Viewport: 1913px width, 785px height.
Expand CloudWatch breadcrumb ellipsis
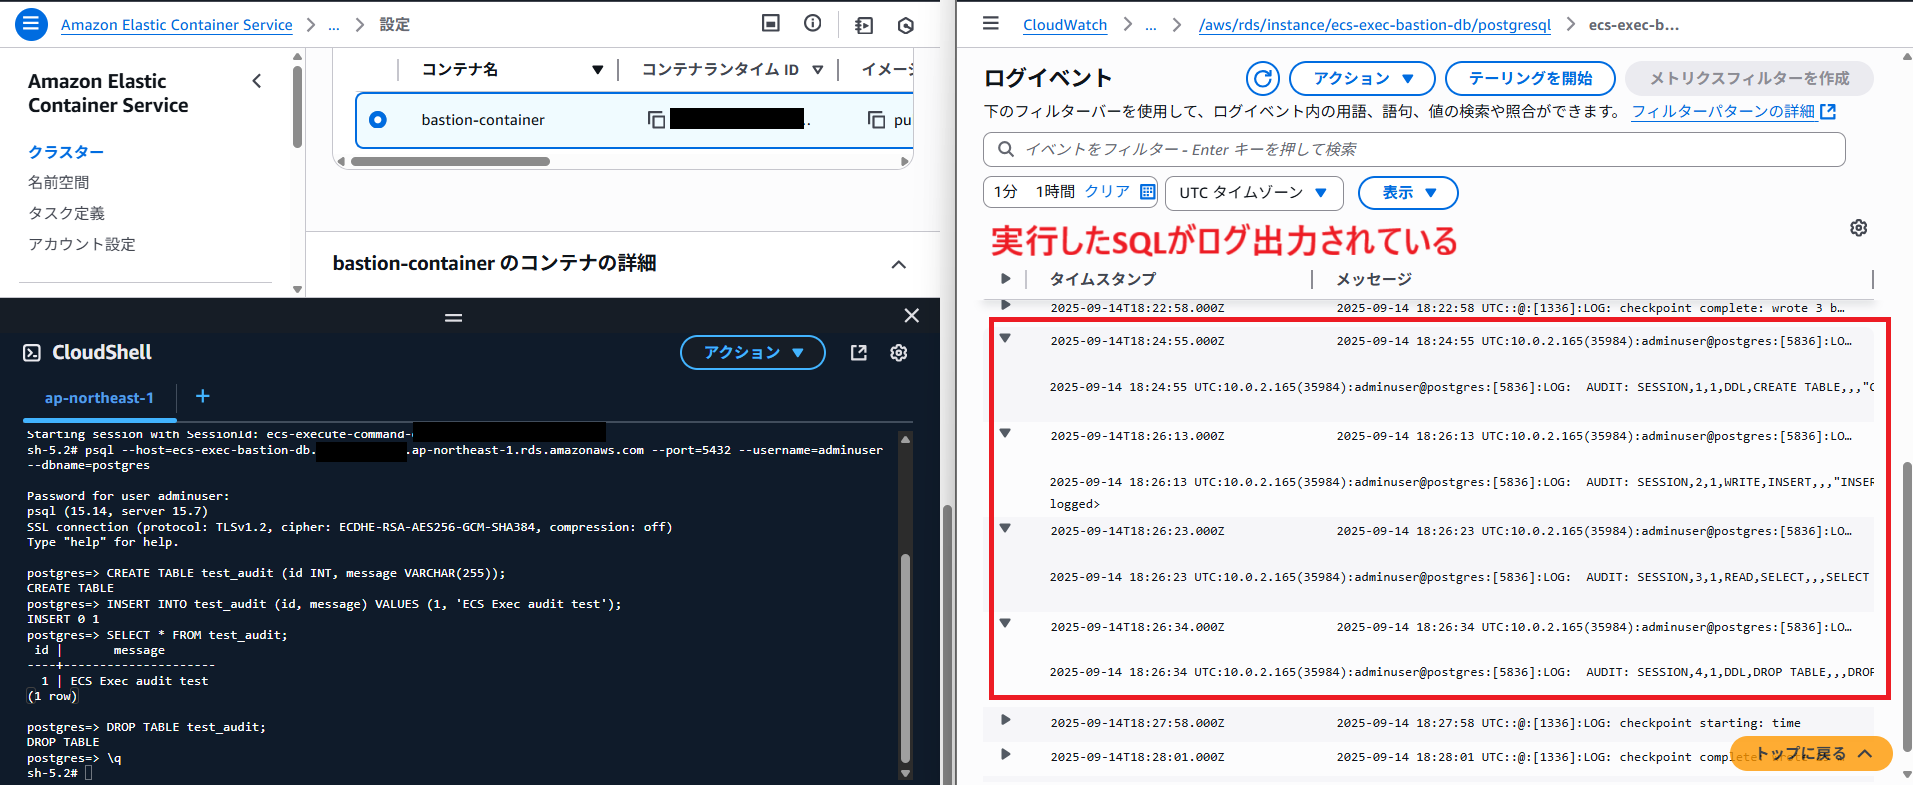1151,25
